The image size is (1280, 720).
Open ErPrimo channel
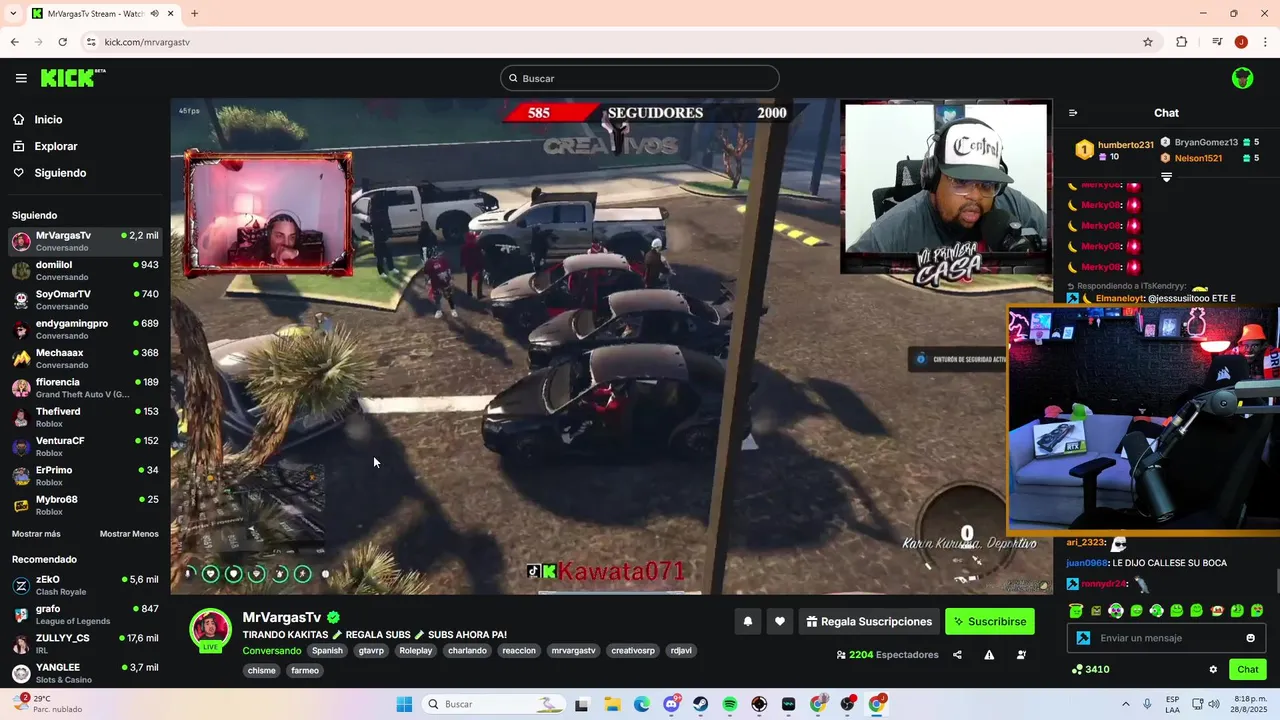coord(85,476)
